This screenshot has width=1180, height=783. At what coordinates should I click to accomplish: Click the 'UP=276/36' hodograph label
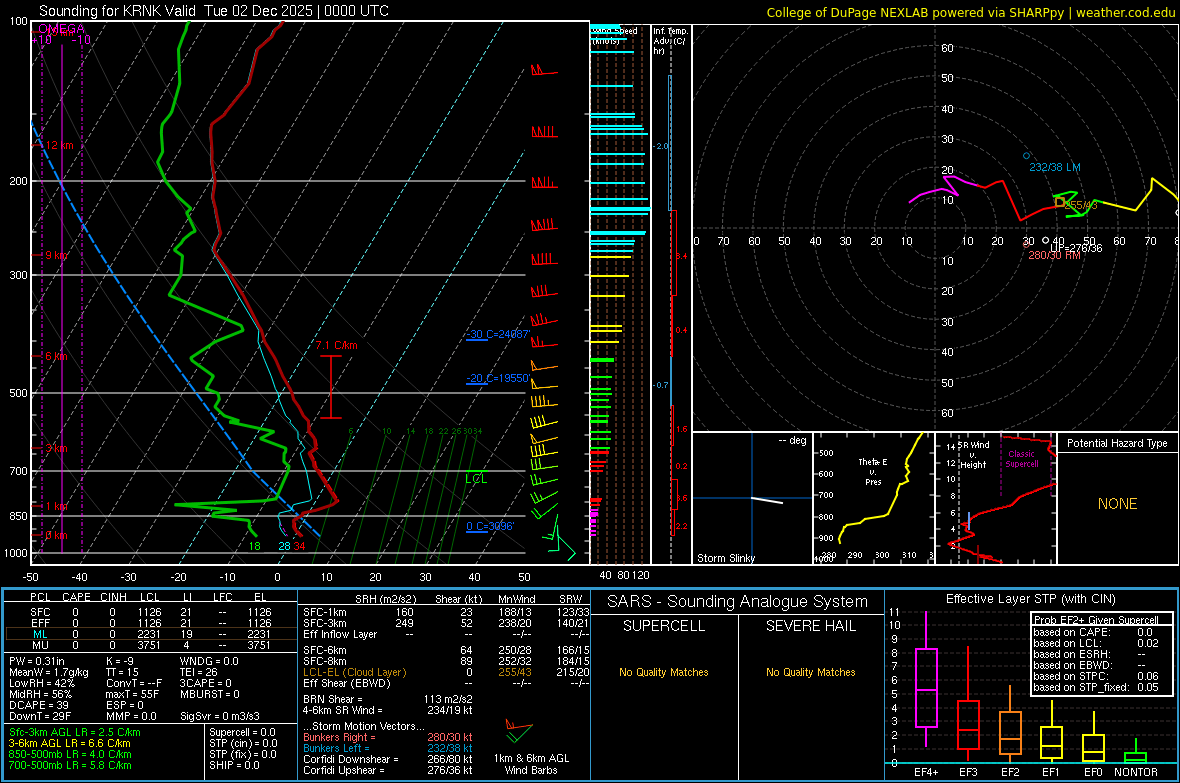tap(1076, 248)
